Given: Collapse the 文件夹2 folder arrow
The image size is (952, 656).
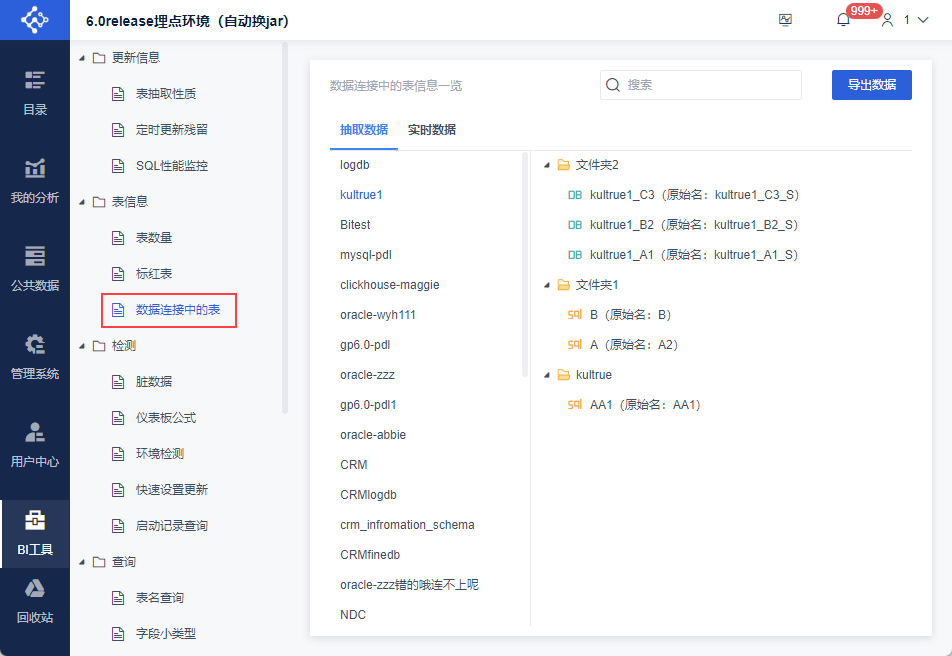Looking at the screenshot, I should (x=547, y=165).
